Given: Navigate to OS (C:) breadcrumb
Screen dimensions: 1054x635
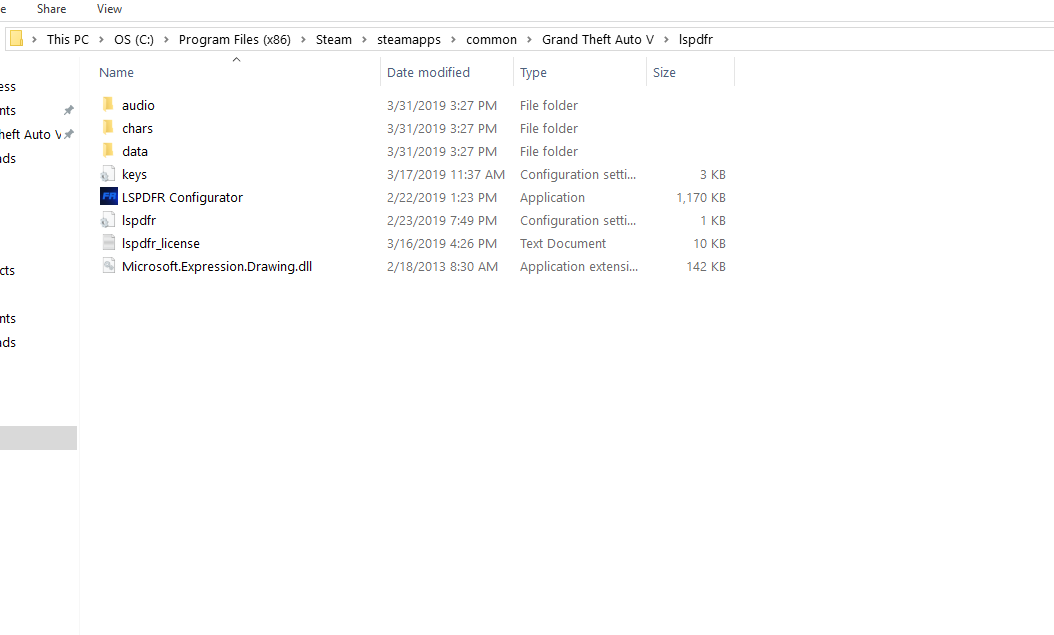Looking at the screenshot, I should point(134,40).
